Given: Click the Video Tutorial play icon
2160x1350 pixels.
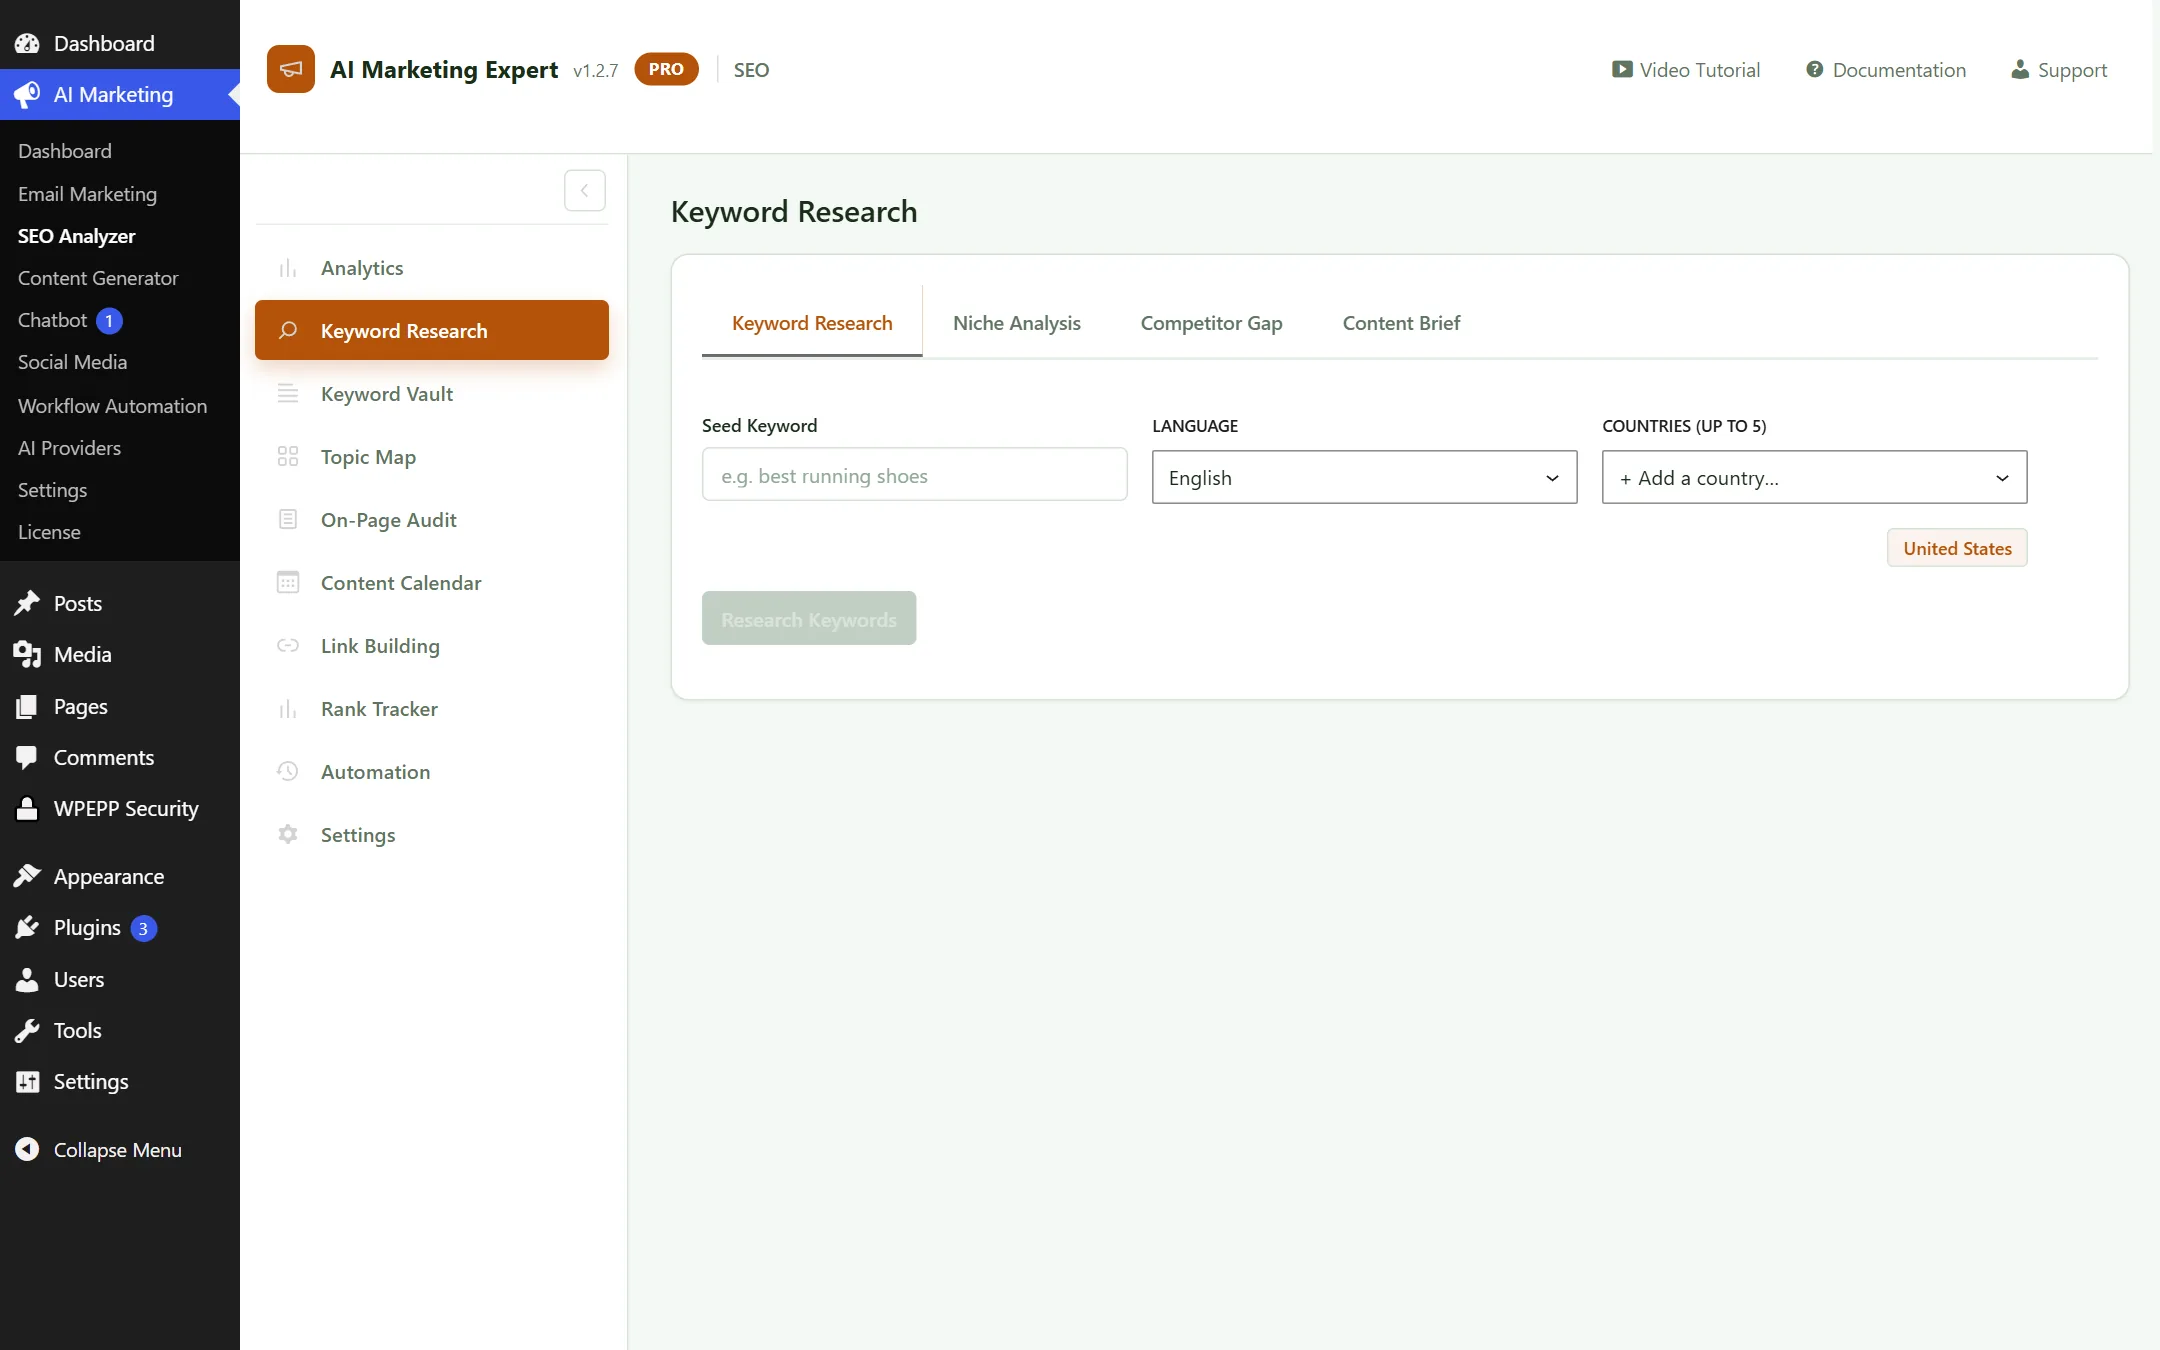Looking at the screenshot, I should (x=1622, y=69).
